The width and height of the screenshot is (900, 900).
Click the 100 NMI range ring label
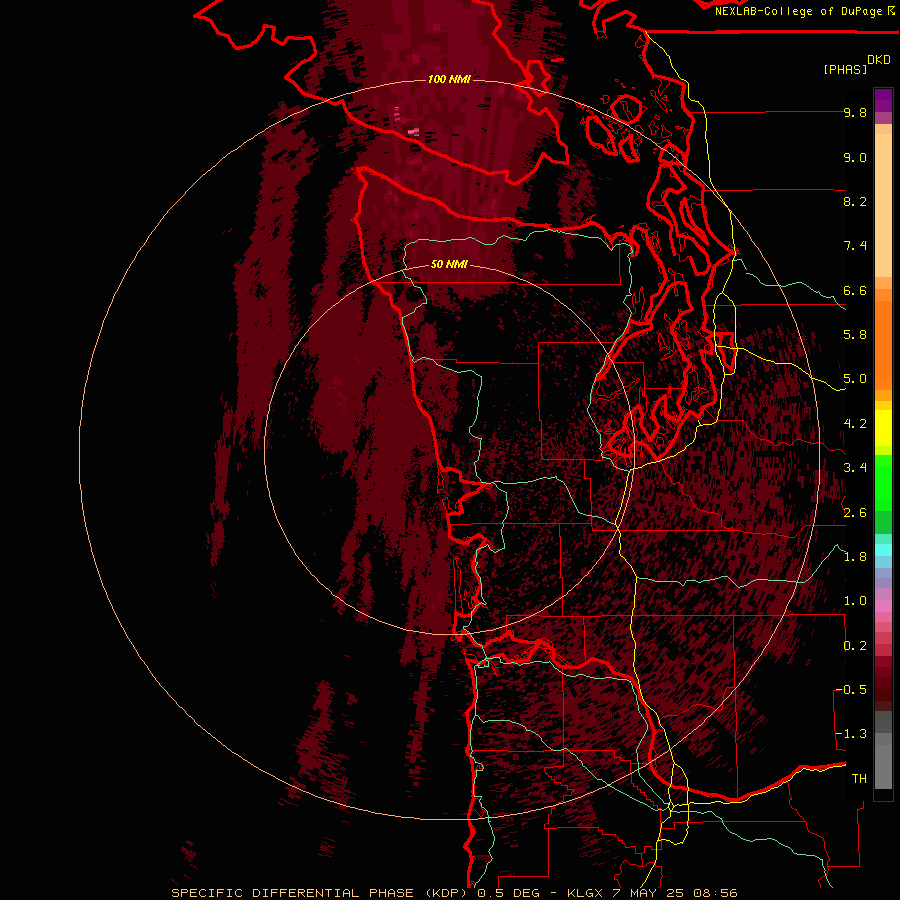coord(449,79)
